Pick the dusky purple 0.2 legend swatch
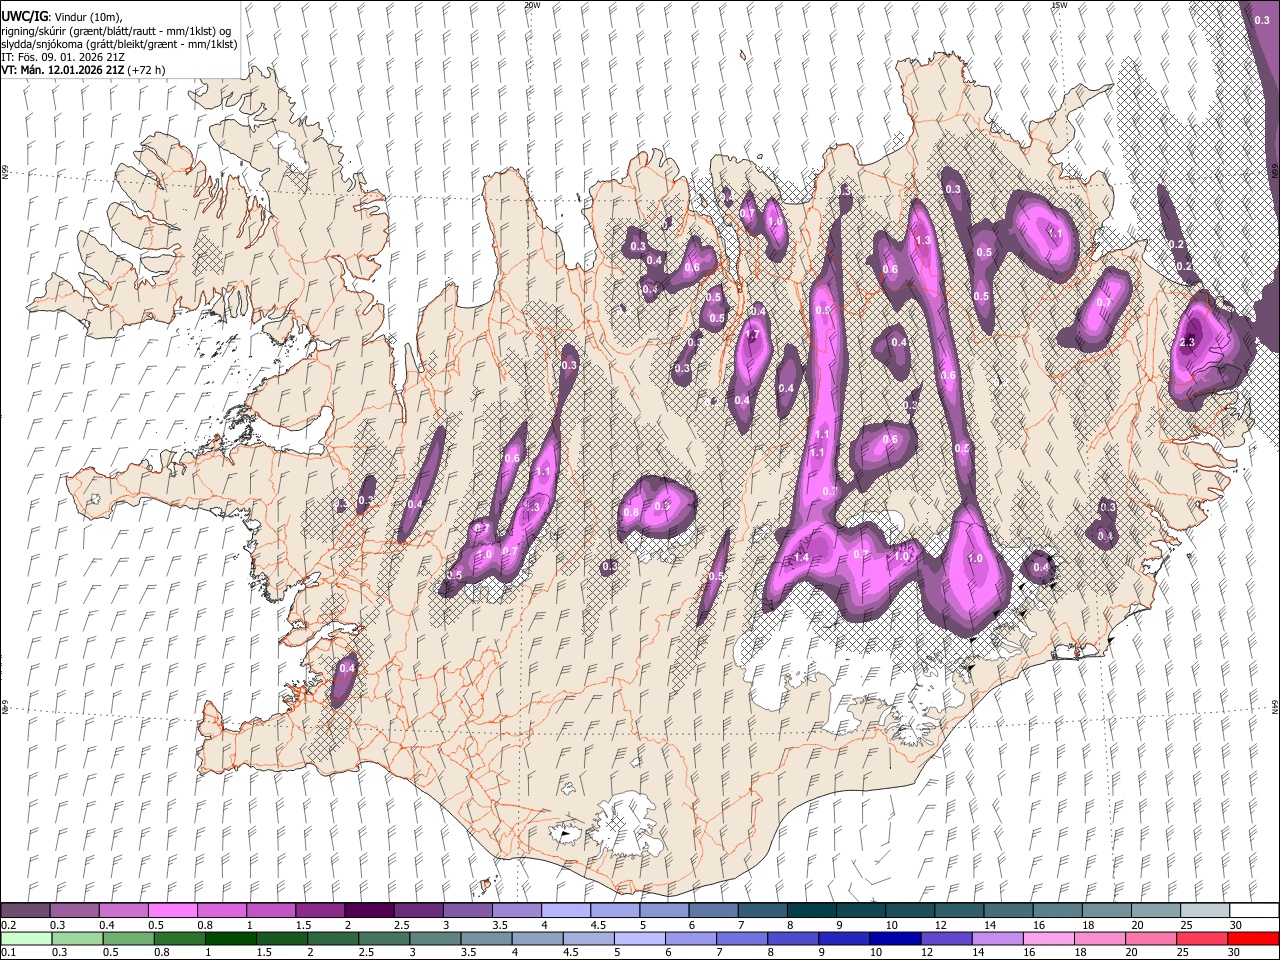 pos(25,911)
